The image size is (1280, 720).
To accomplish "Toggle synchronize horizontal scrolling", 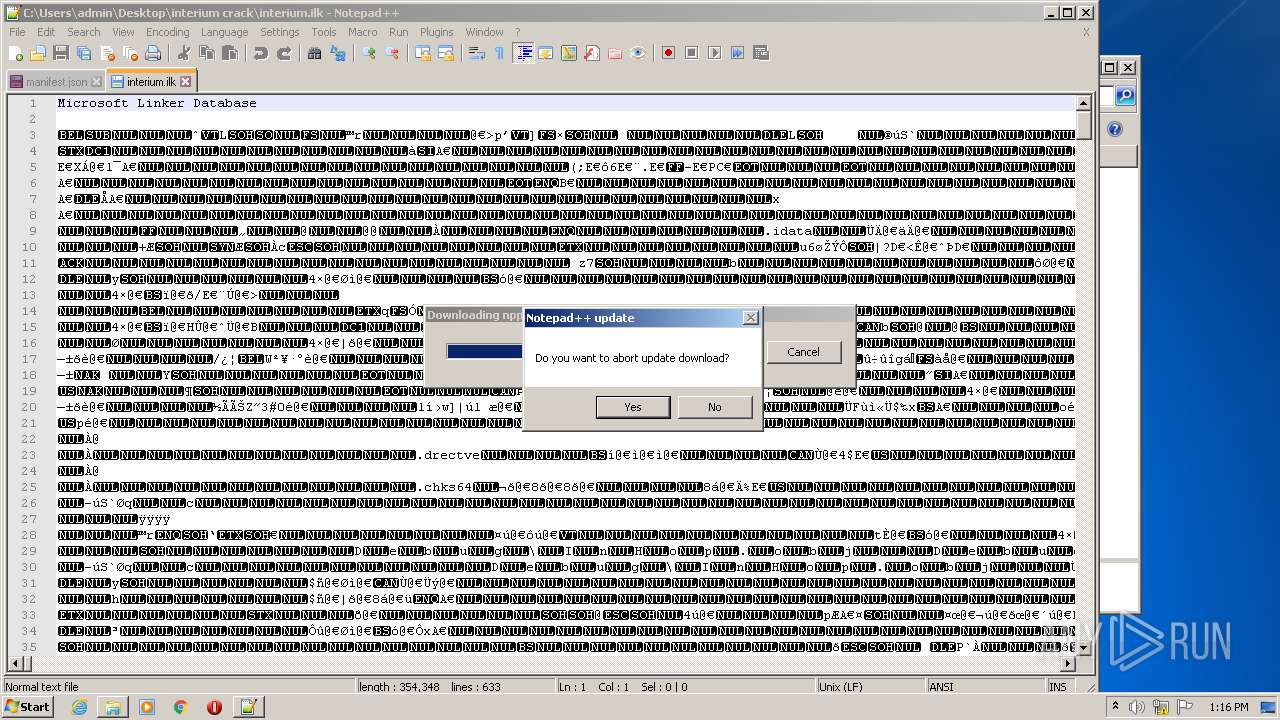I will pos(446,53).
